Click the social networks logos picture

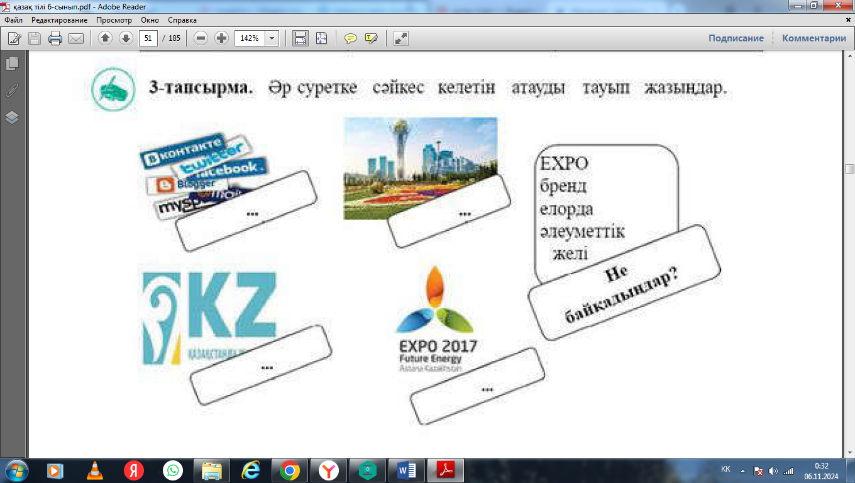coord(203,176)
